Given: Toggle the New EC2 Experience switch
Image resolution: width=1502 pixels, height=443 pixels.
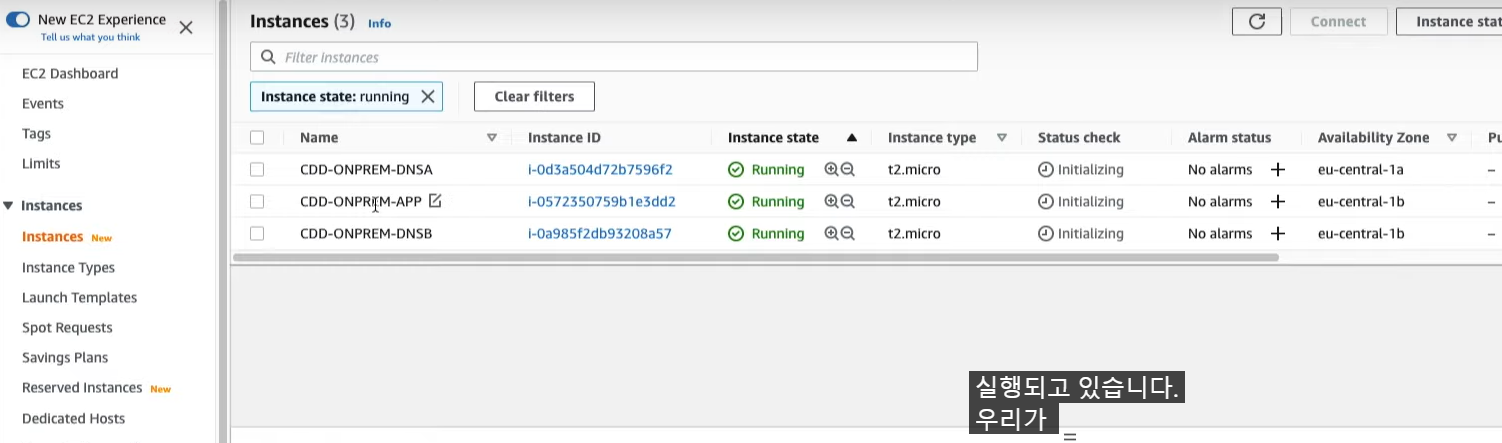Looking at the screenshot, I should coord(18,19).
